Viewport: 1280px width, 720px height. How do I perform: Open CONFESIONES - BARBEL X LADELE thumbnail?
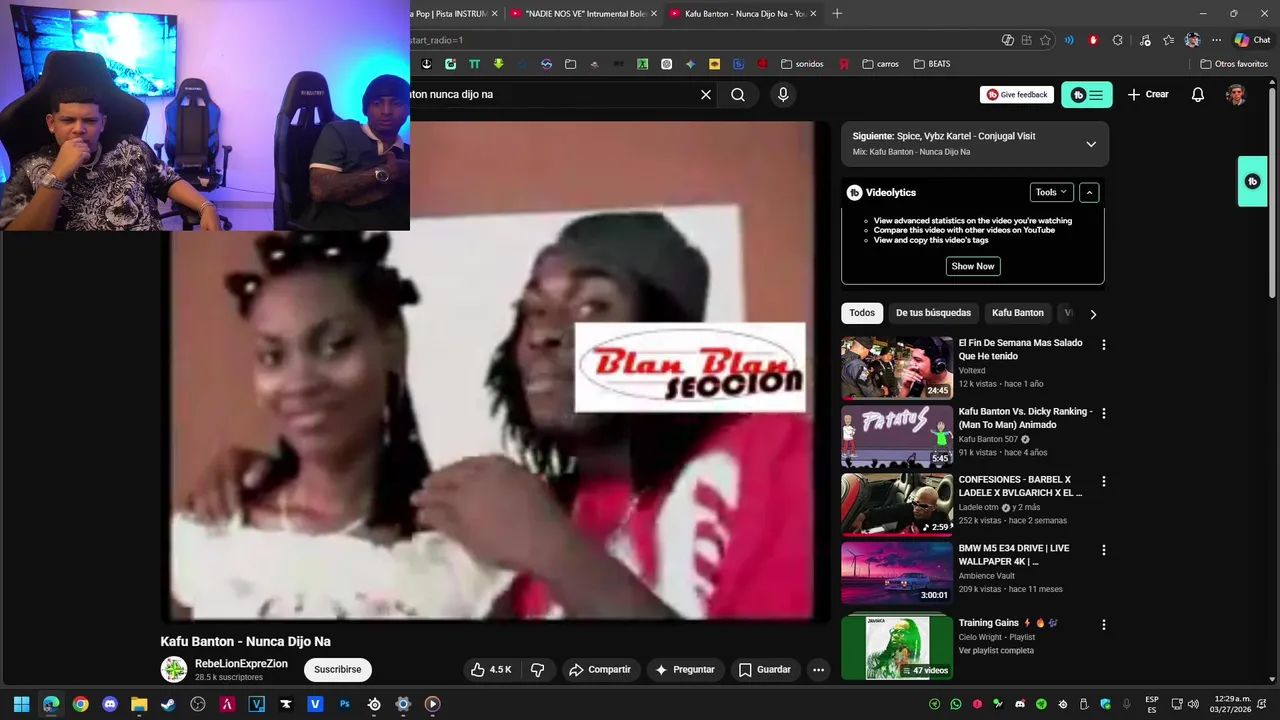tap(897, 505)
